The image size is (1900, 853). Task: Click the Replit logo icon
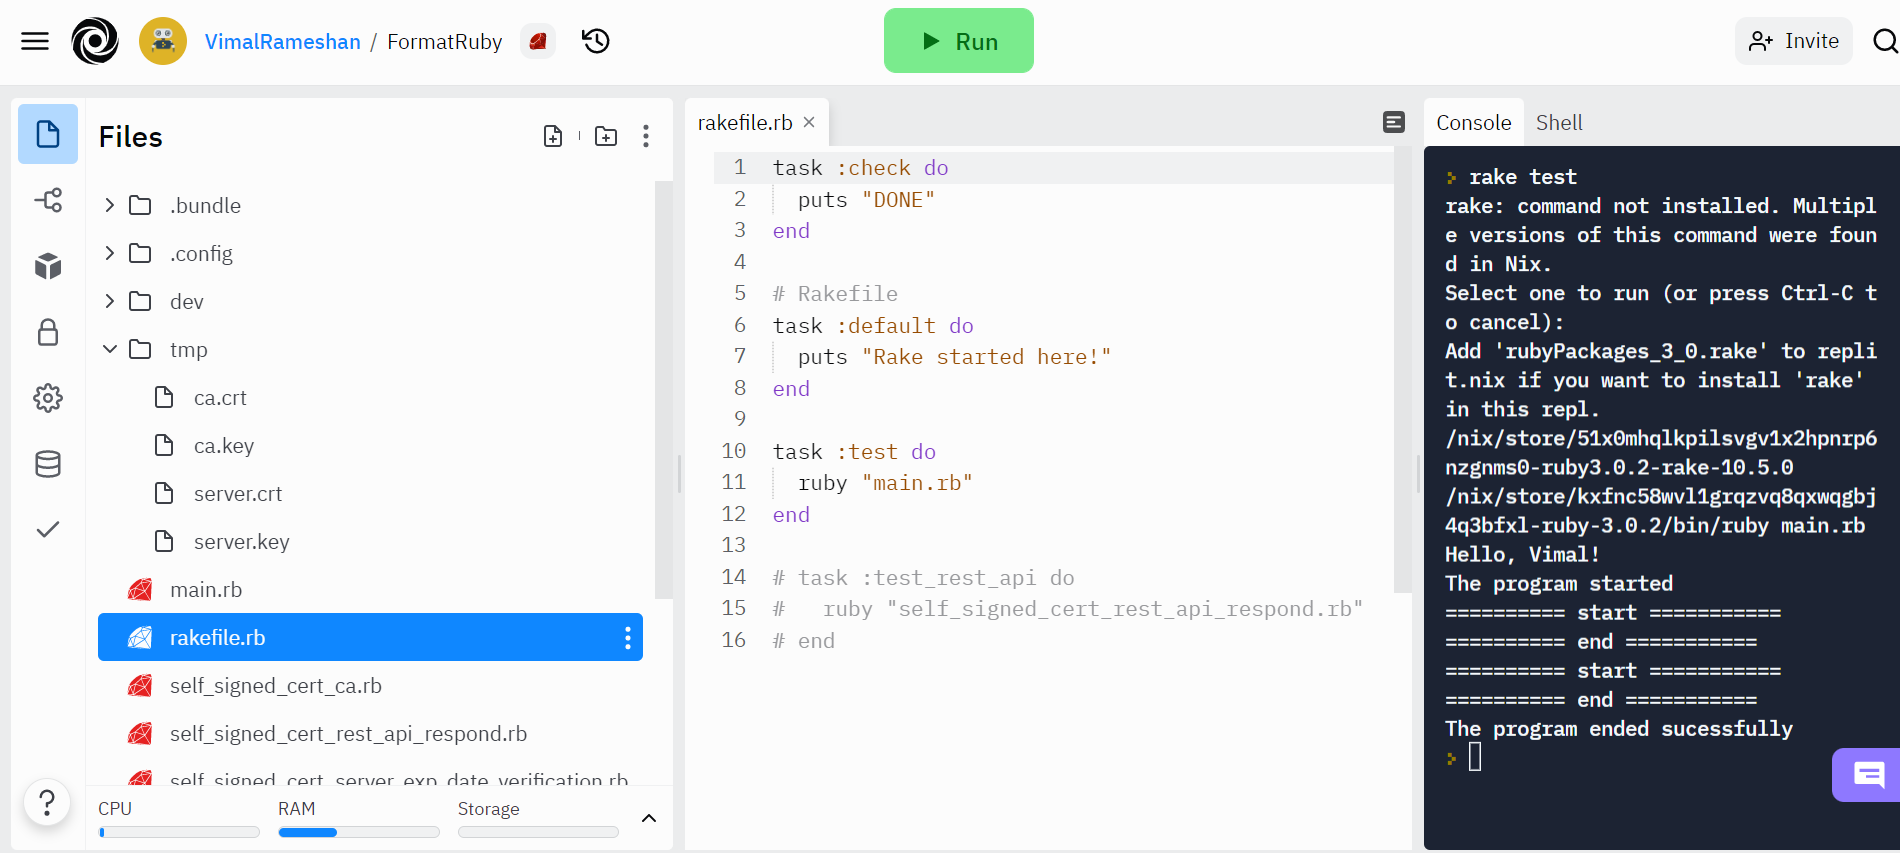coord(95,41)
